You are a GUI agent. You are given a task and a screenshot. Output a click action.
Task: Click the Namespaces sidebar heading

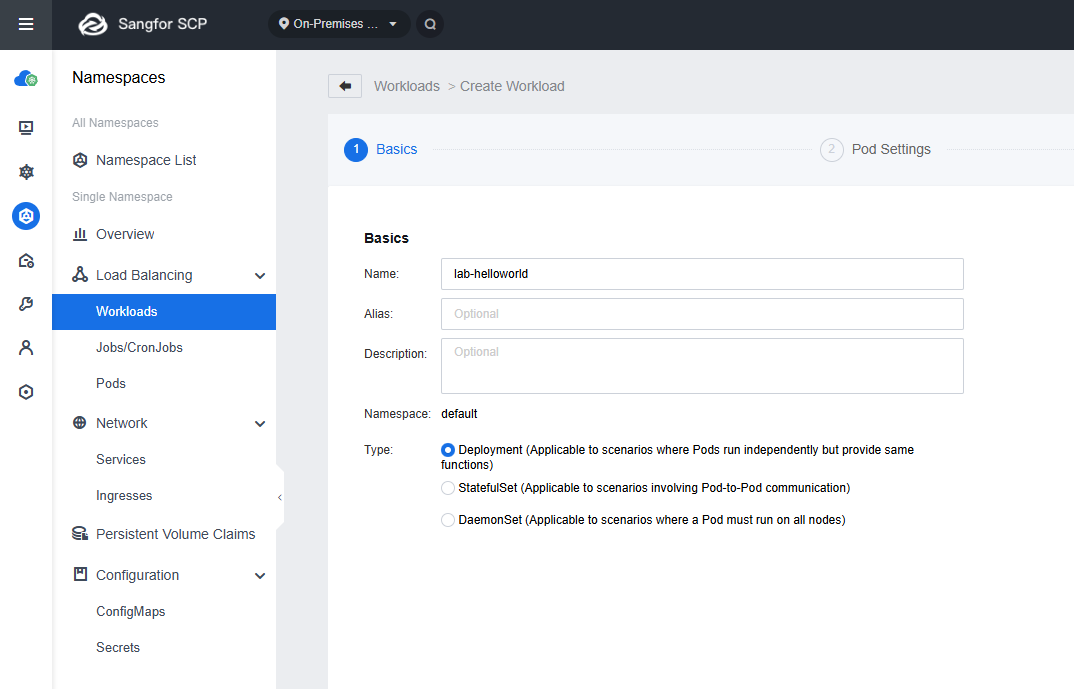pyautogui.click(x=118, y=77)
